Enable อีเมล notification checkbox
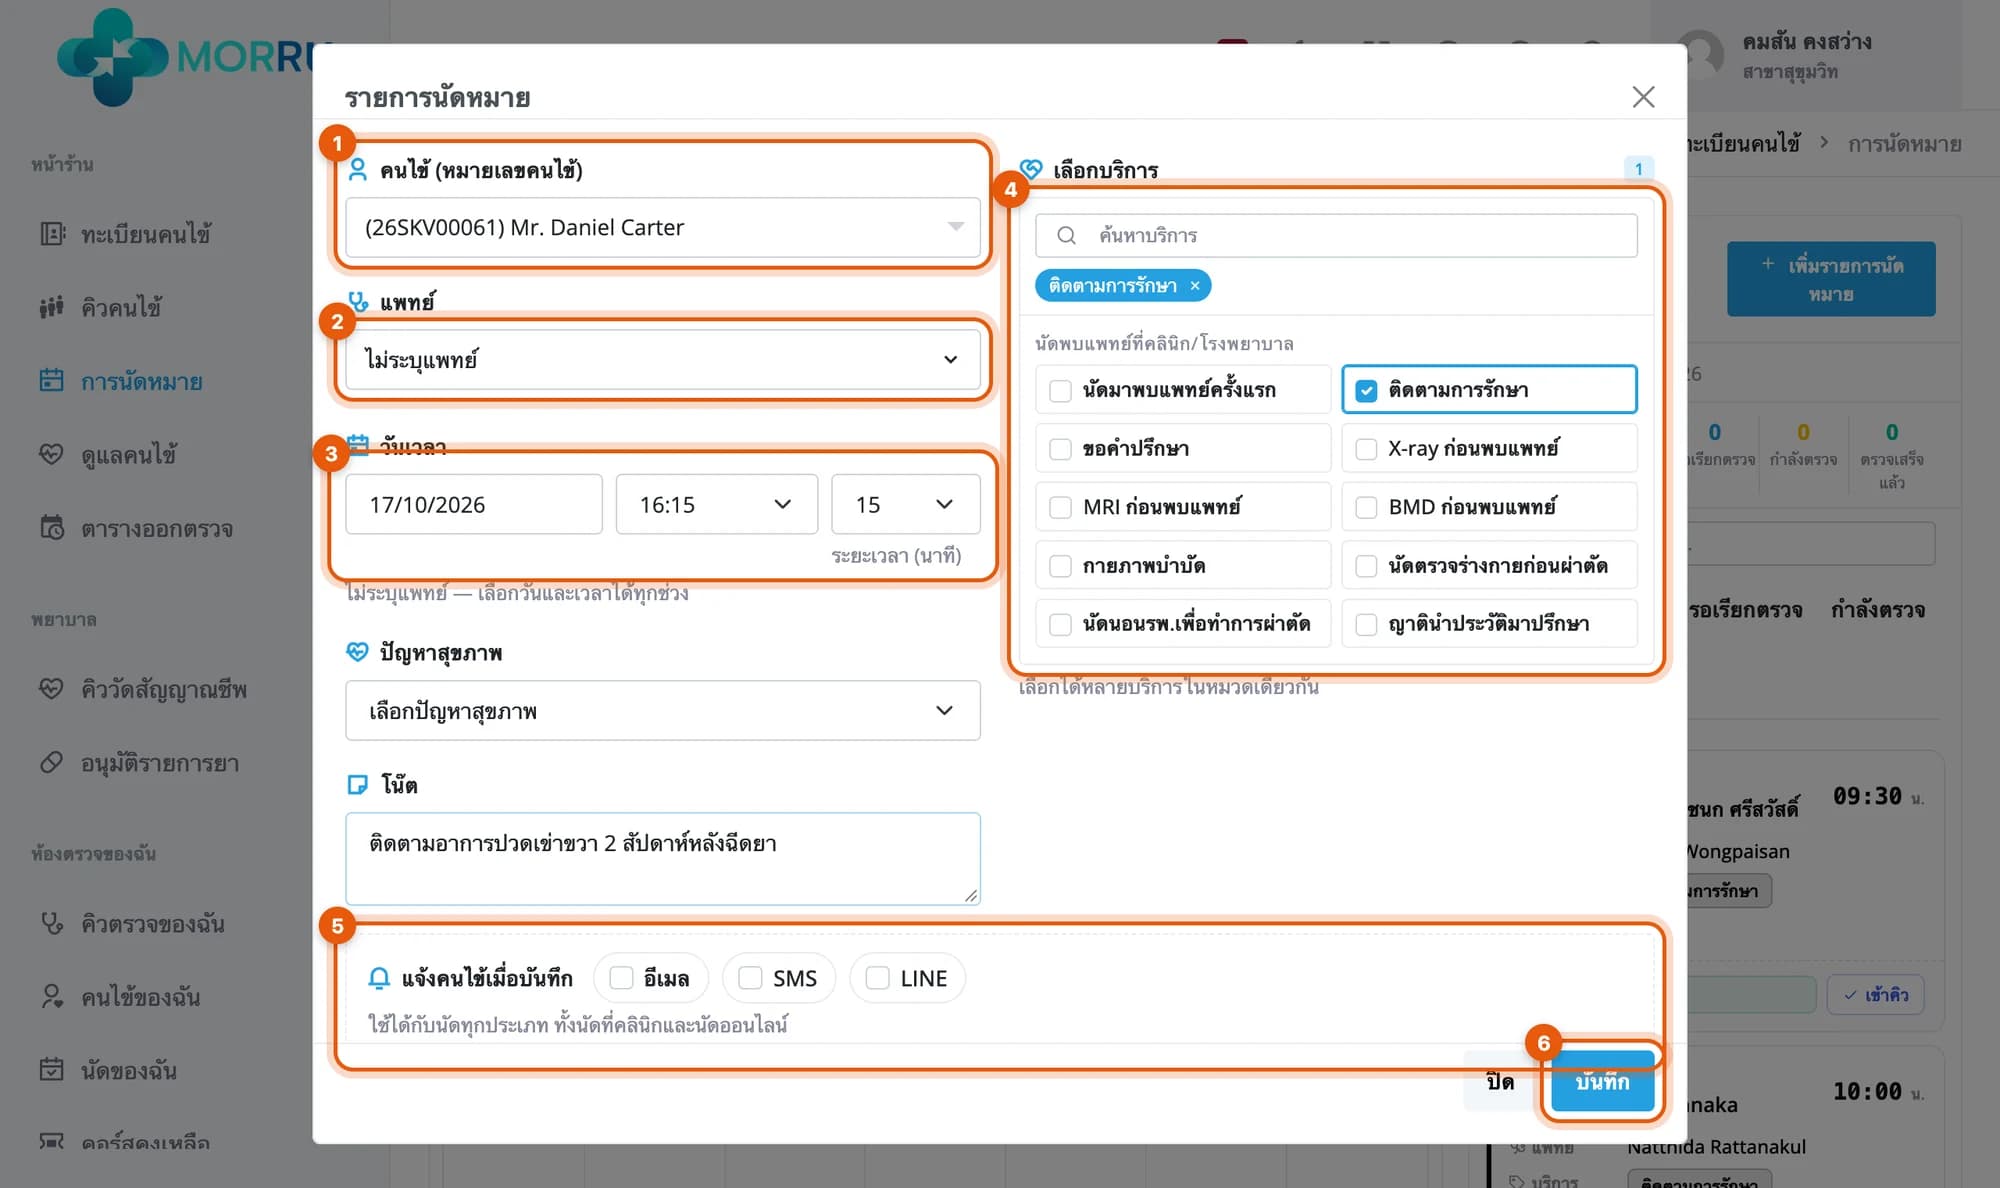The width and height of the screenshot is (2000, 1188). coord(621,978)
